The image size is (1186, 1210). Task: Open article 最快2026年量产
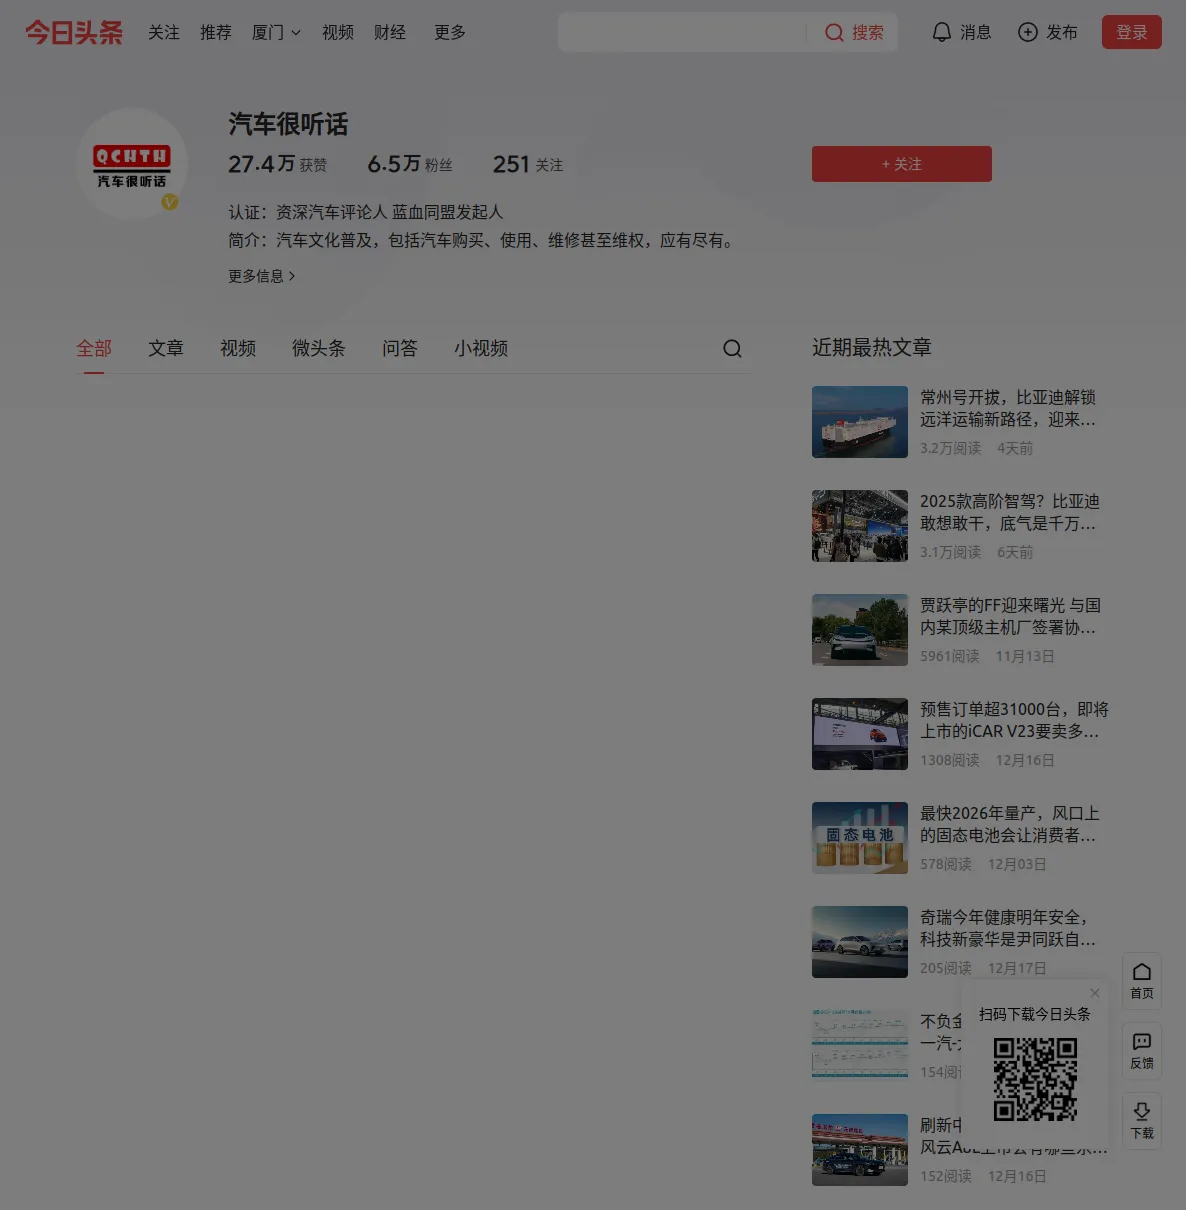[x=1010, y=824]
